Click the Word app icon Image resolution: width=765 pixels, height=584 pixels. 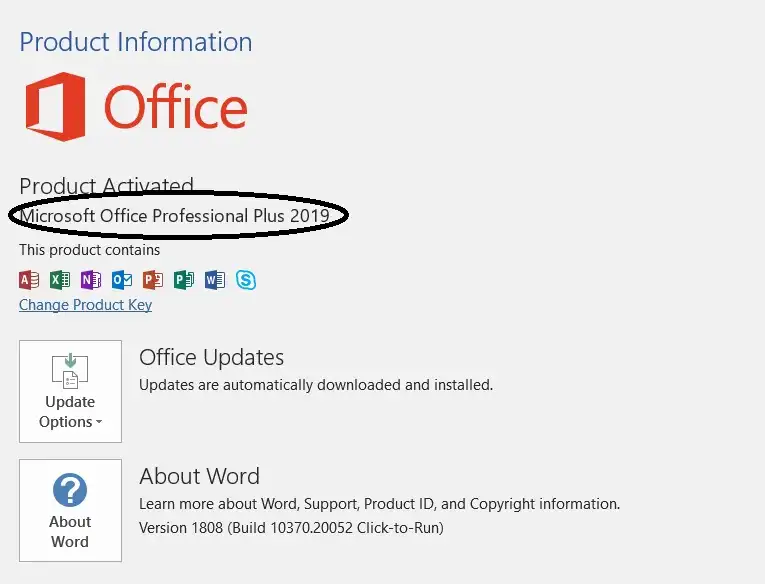point(215,280)
